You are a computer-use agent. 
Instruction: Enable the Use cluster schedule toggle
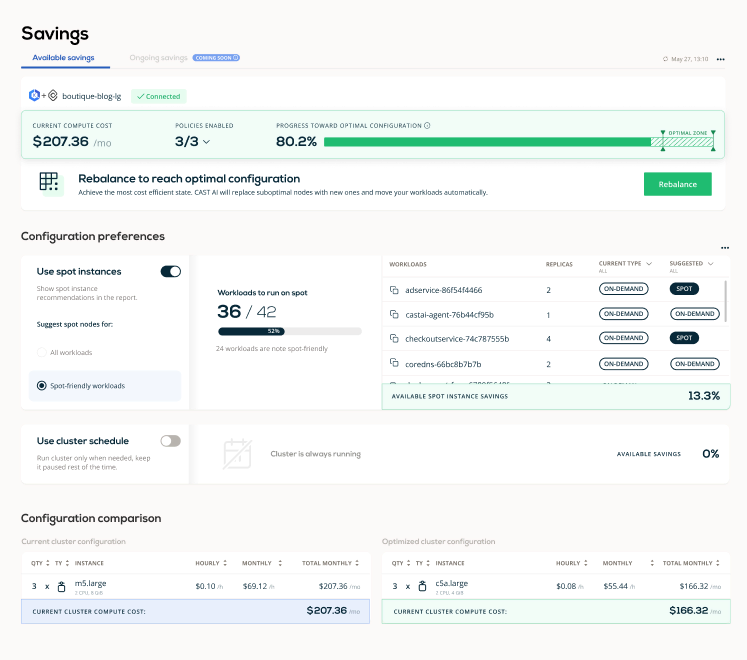pyautogui.click(x=170, y=440)
